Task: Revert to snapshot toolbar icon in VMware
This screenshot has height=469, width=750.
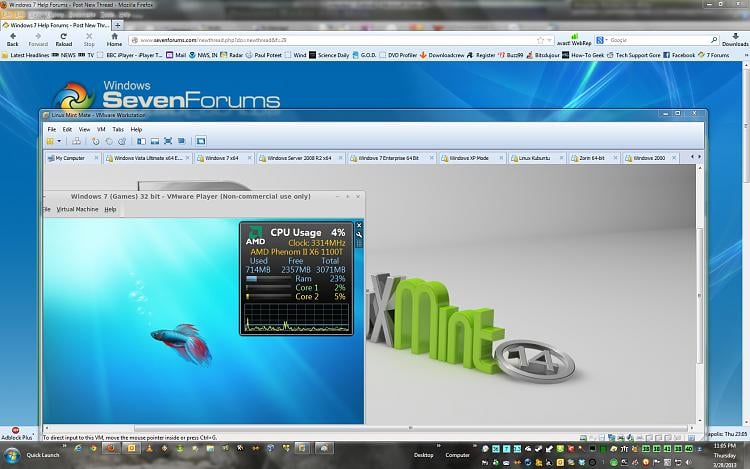Action: 109,141
